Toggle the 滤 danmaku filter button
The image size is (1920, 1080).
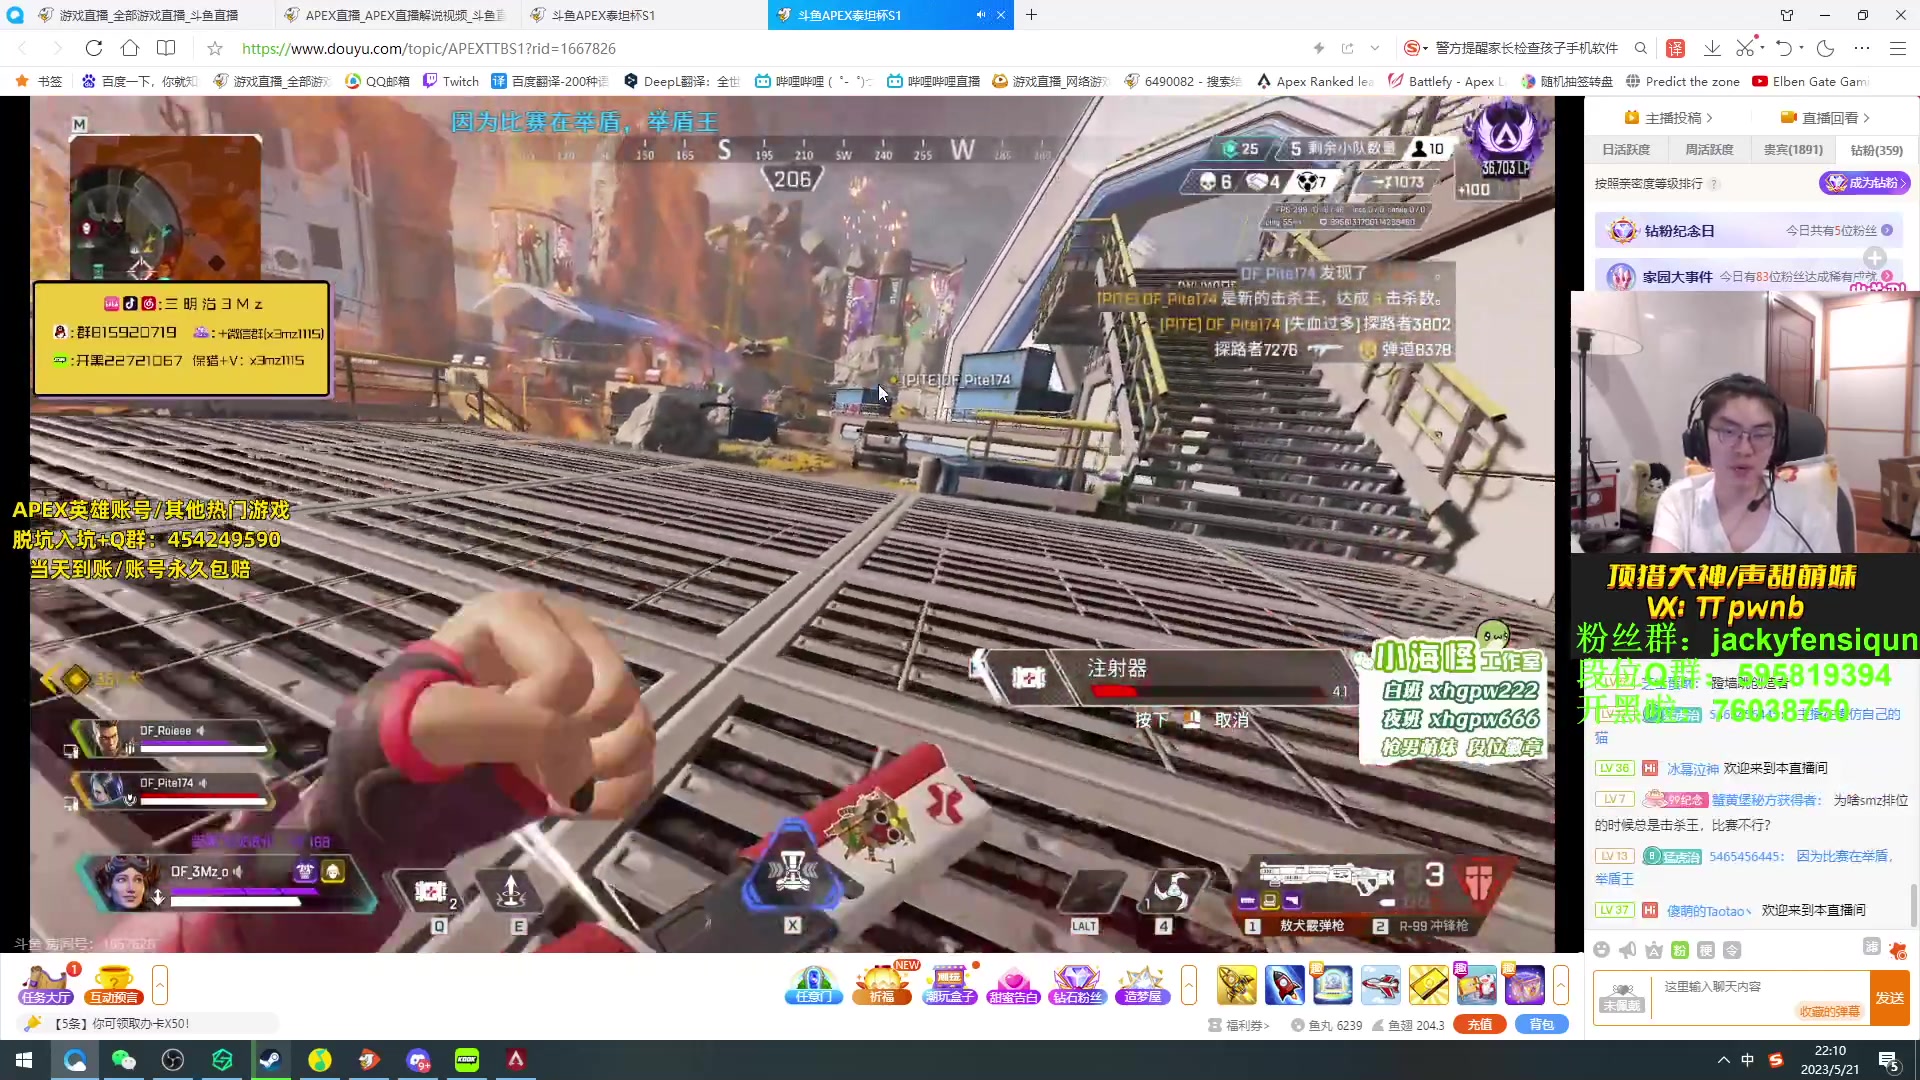click(x=1871, y=946)
